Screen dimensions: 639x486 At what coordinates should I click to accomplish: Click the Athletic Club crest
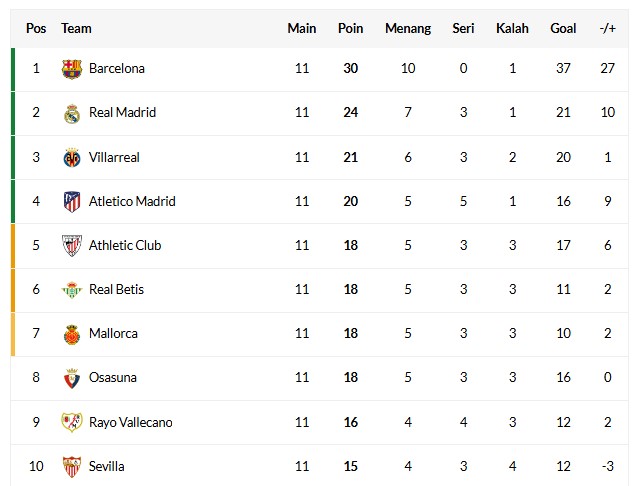tap(72, 246)
